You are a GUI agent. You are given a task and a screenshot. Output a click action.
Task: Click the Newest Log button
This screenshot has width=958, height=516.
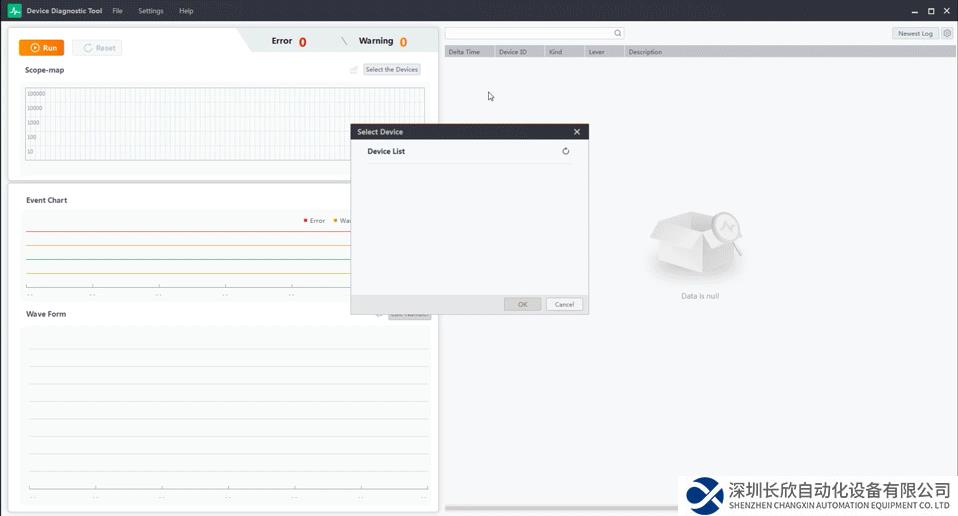coord(914,33)
